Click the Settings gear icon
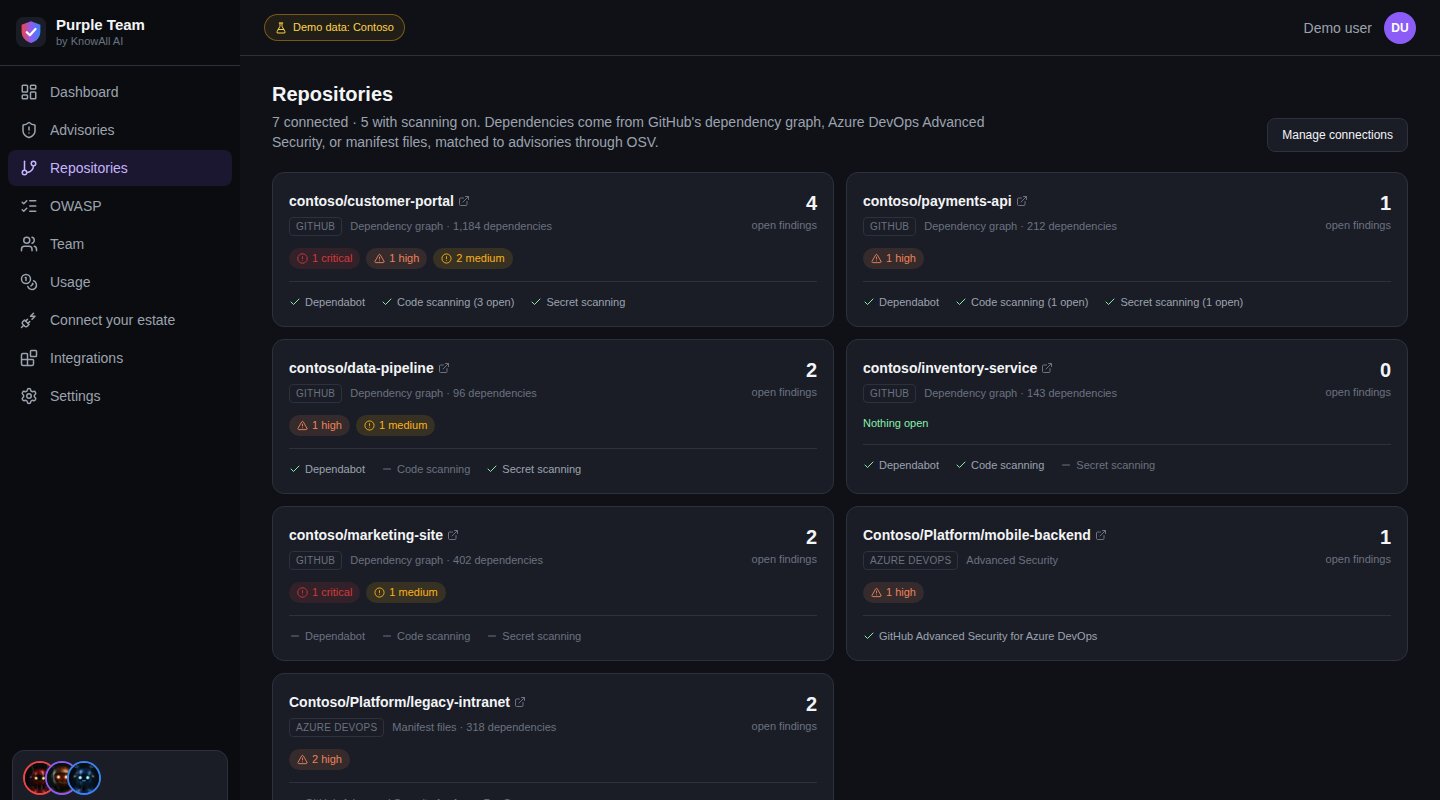This screenshot has width=1440, height=800. pyautogui.click(x=29, y=396)
